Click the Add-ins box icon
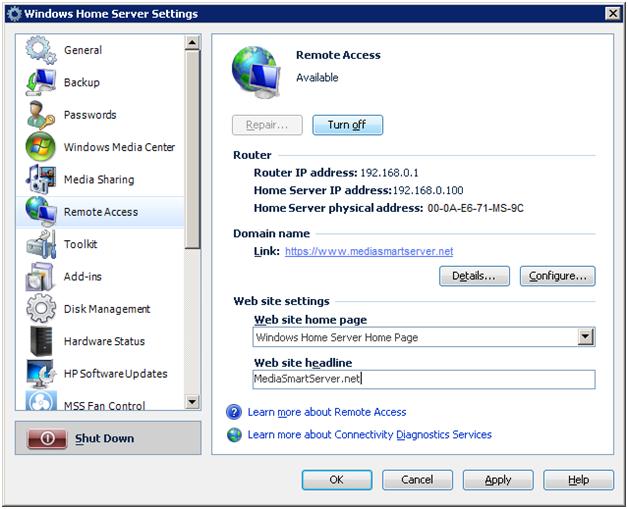Screen dimensions: 628x509 click(40, 276)
